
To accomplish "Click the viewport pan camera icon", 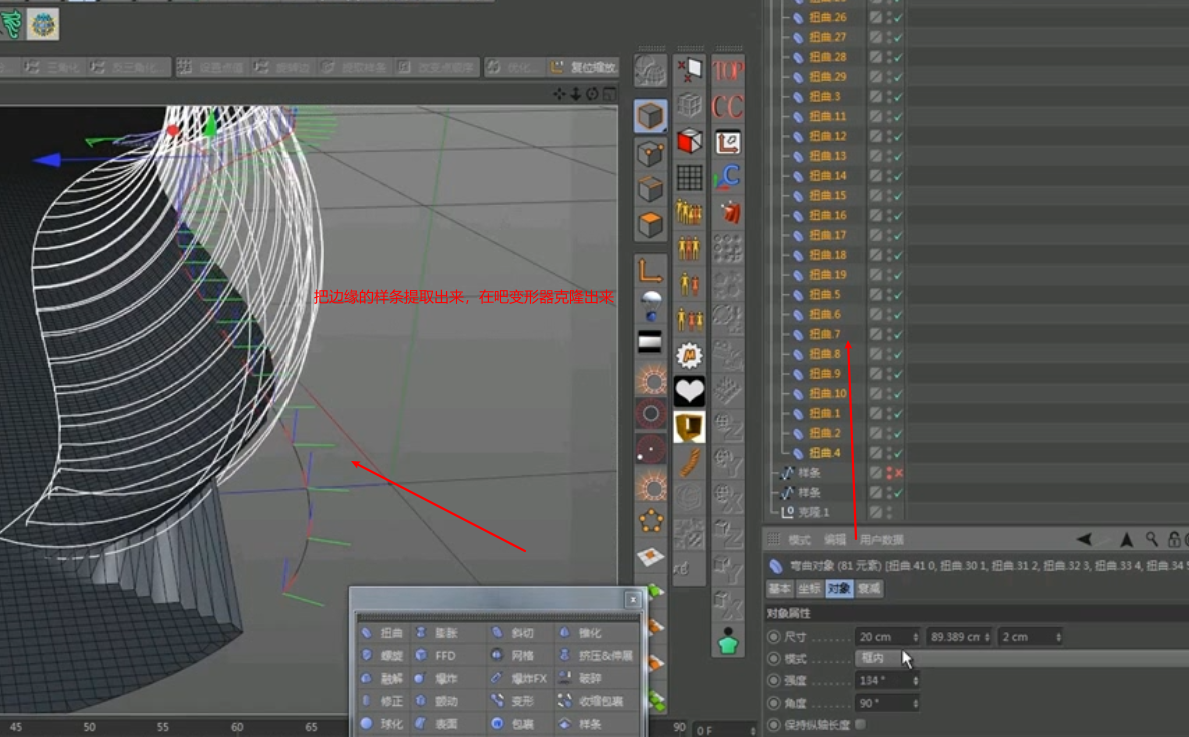I will click(x=560, y=94).
